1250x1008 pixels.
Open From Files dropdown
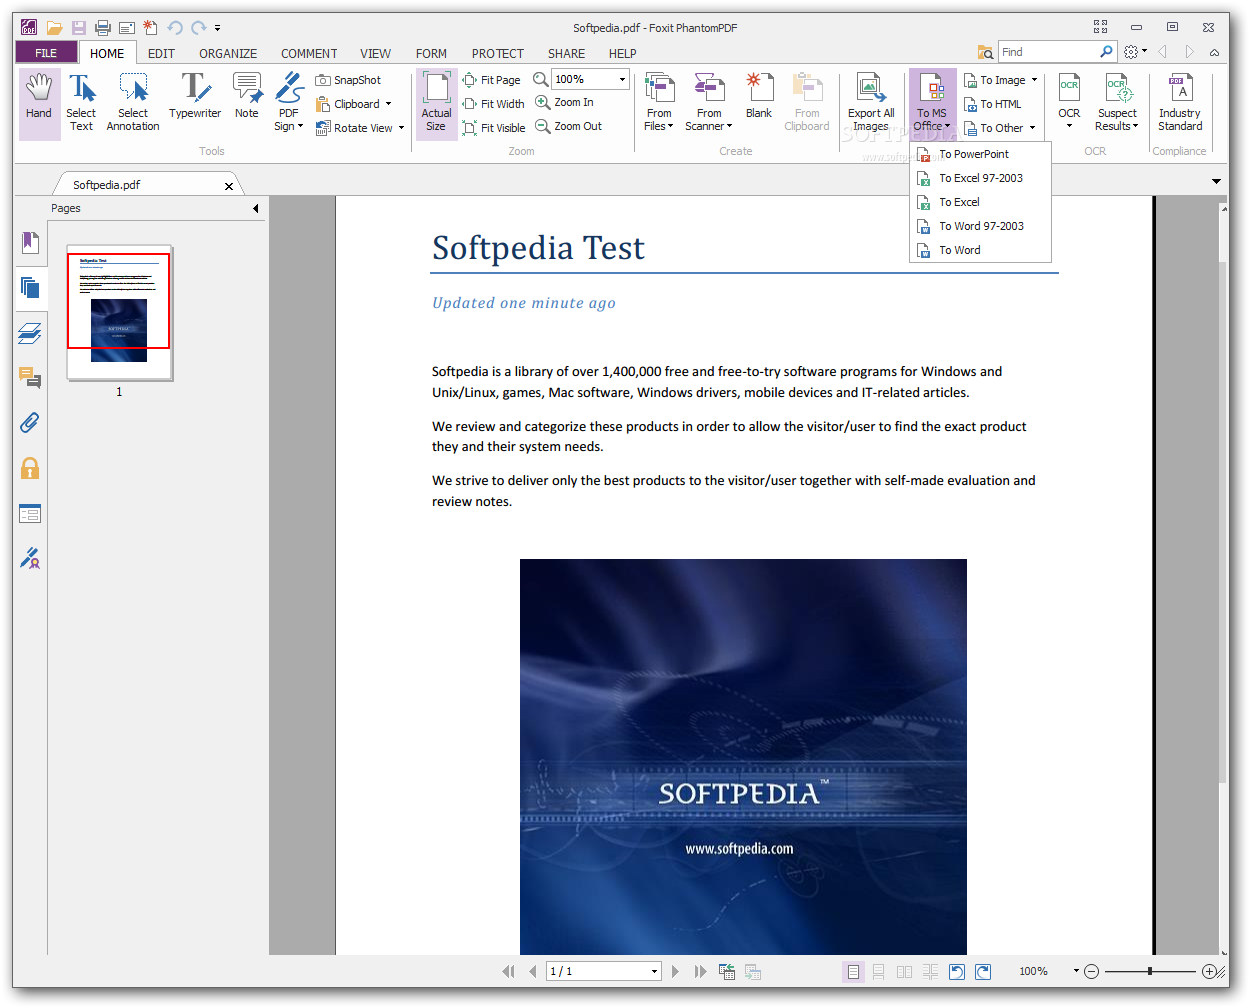click(x=659, y=103)
